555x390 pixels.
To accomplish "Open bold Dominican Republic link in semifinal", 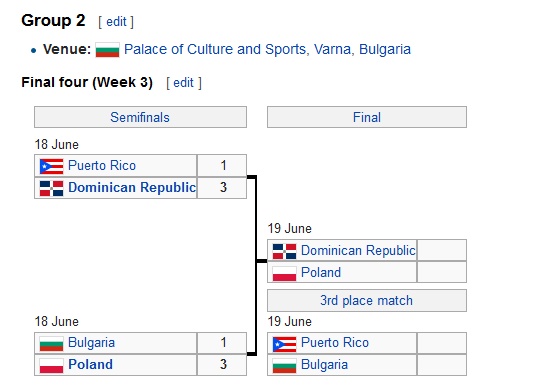I will [x=132, y=188].
